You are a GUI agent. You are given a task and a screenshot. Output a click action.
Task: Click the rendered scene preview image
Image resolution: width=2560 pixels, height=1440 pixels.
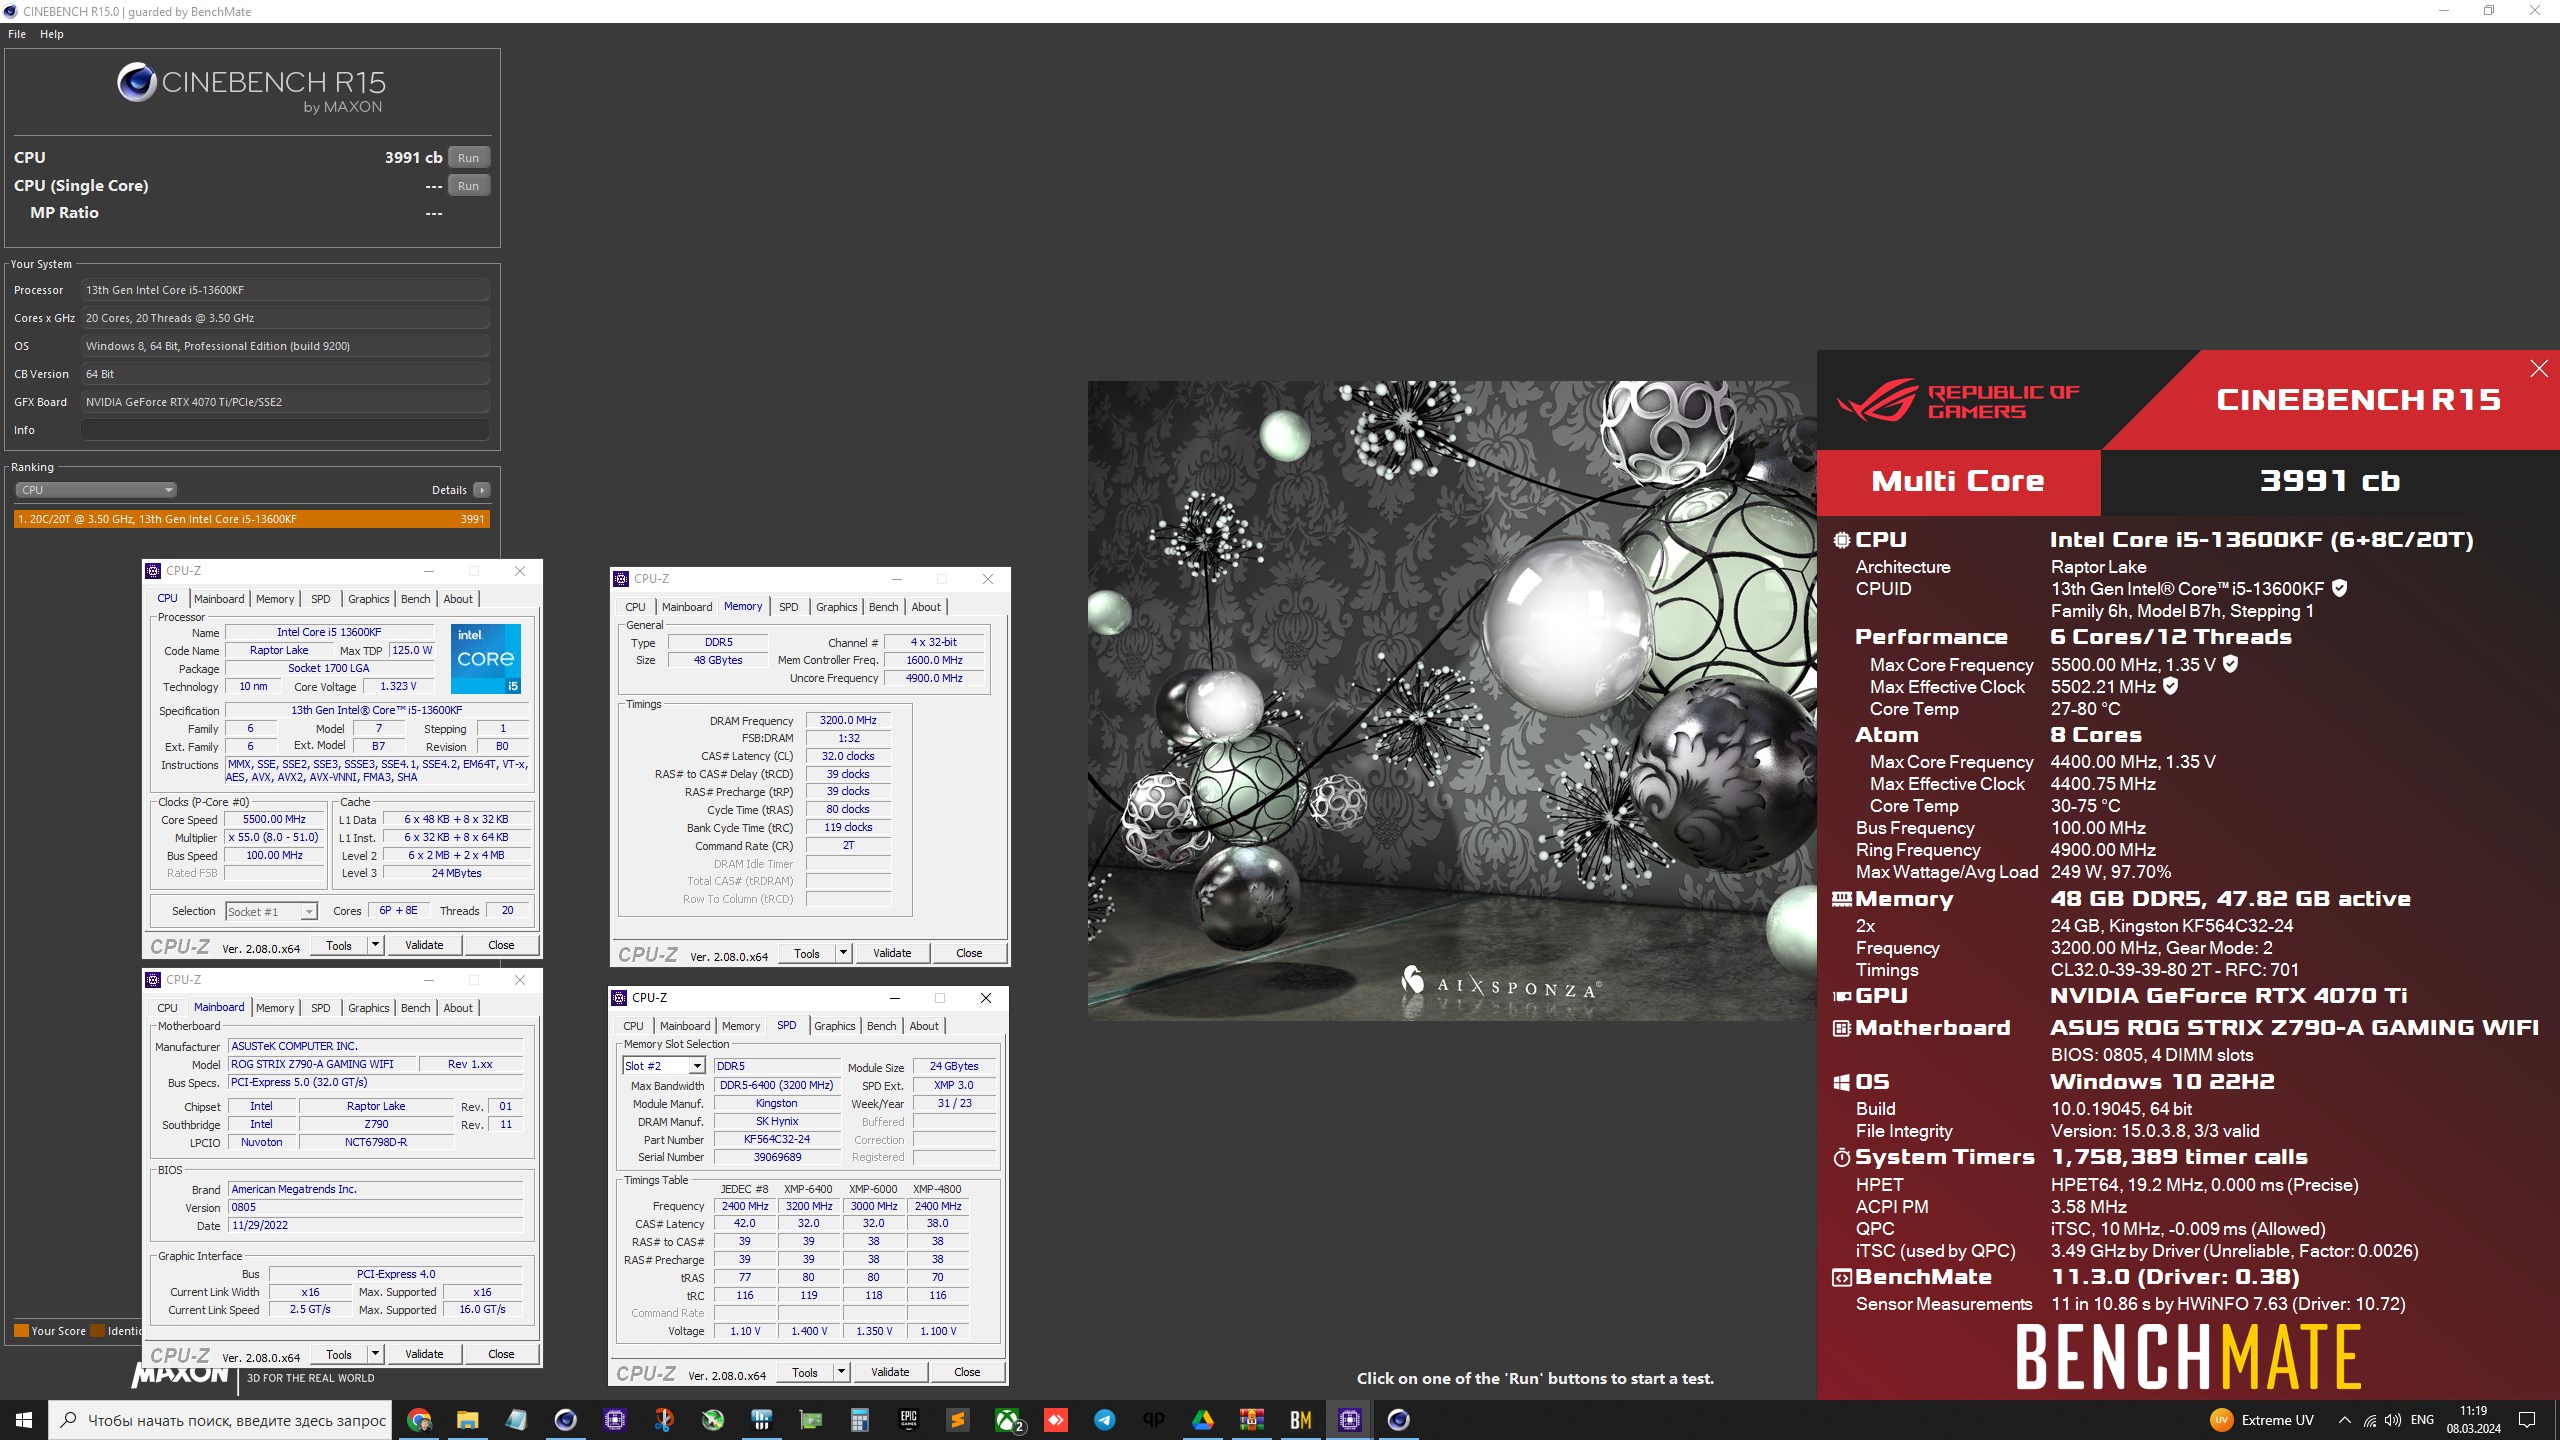(1452, 700)
